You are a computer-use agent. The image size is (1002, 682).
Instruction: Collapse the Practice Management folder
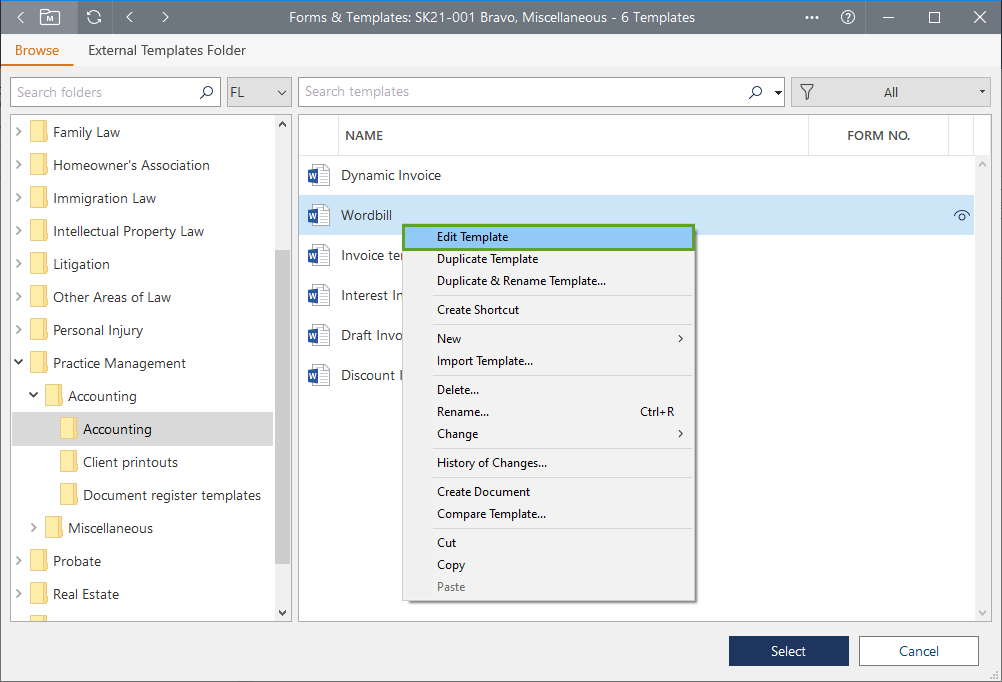(x=19, y=363)
